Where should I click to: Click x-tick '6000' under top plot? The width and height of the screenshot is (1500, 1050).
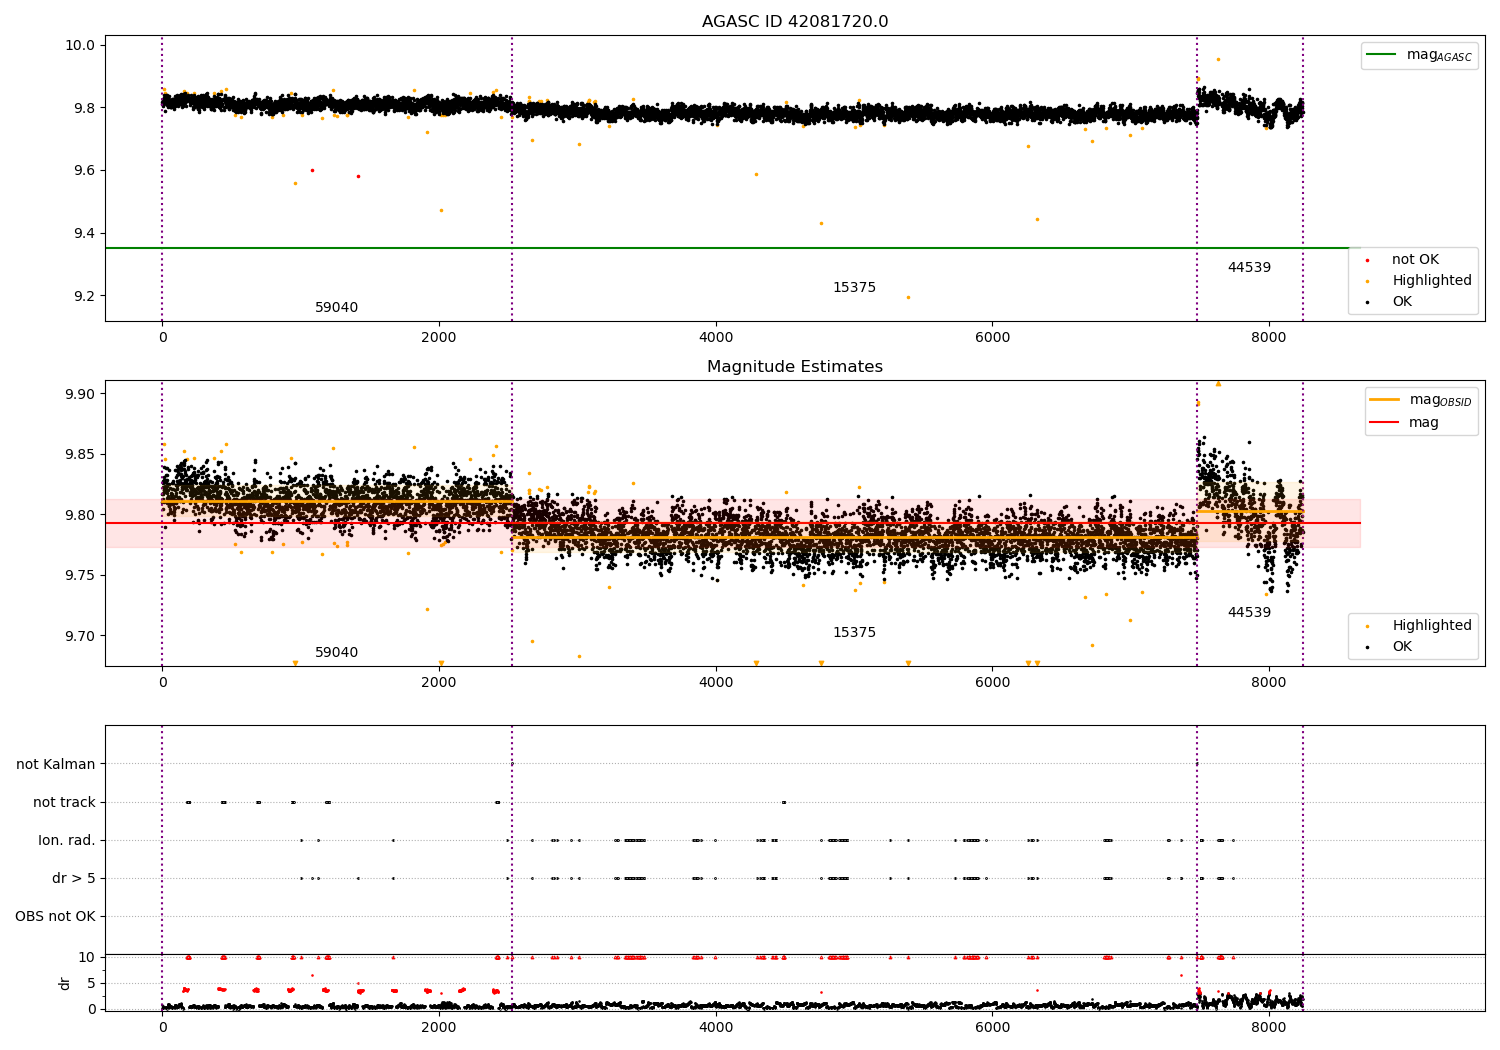992,338
